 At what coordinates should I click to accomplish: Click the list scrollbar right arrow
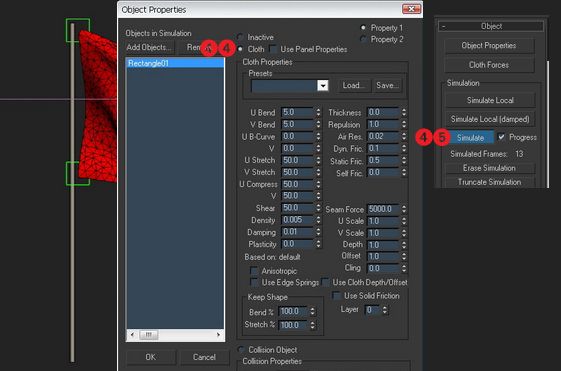(218, 335)
